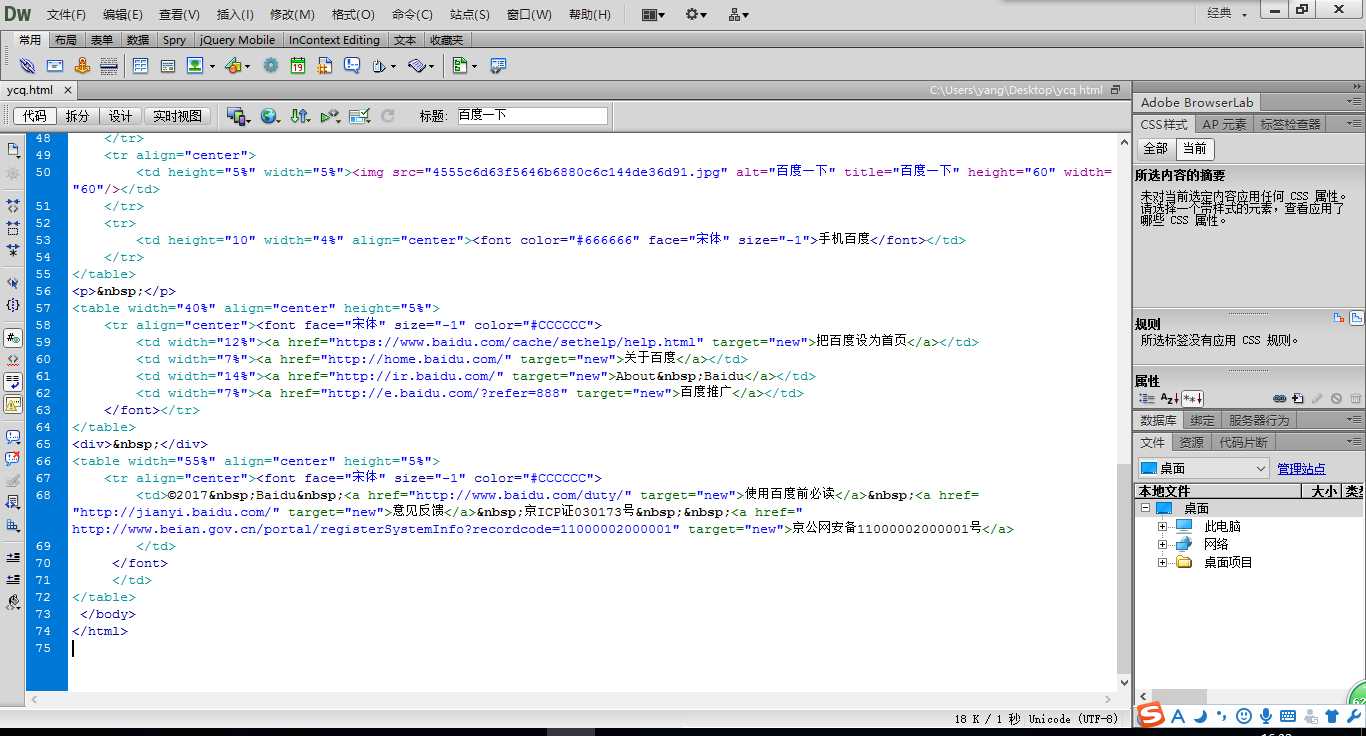Screen dimensions: 1366x736
Task: Collapse full tag icon
Action: point(13,204)
